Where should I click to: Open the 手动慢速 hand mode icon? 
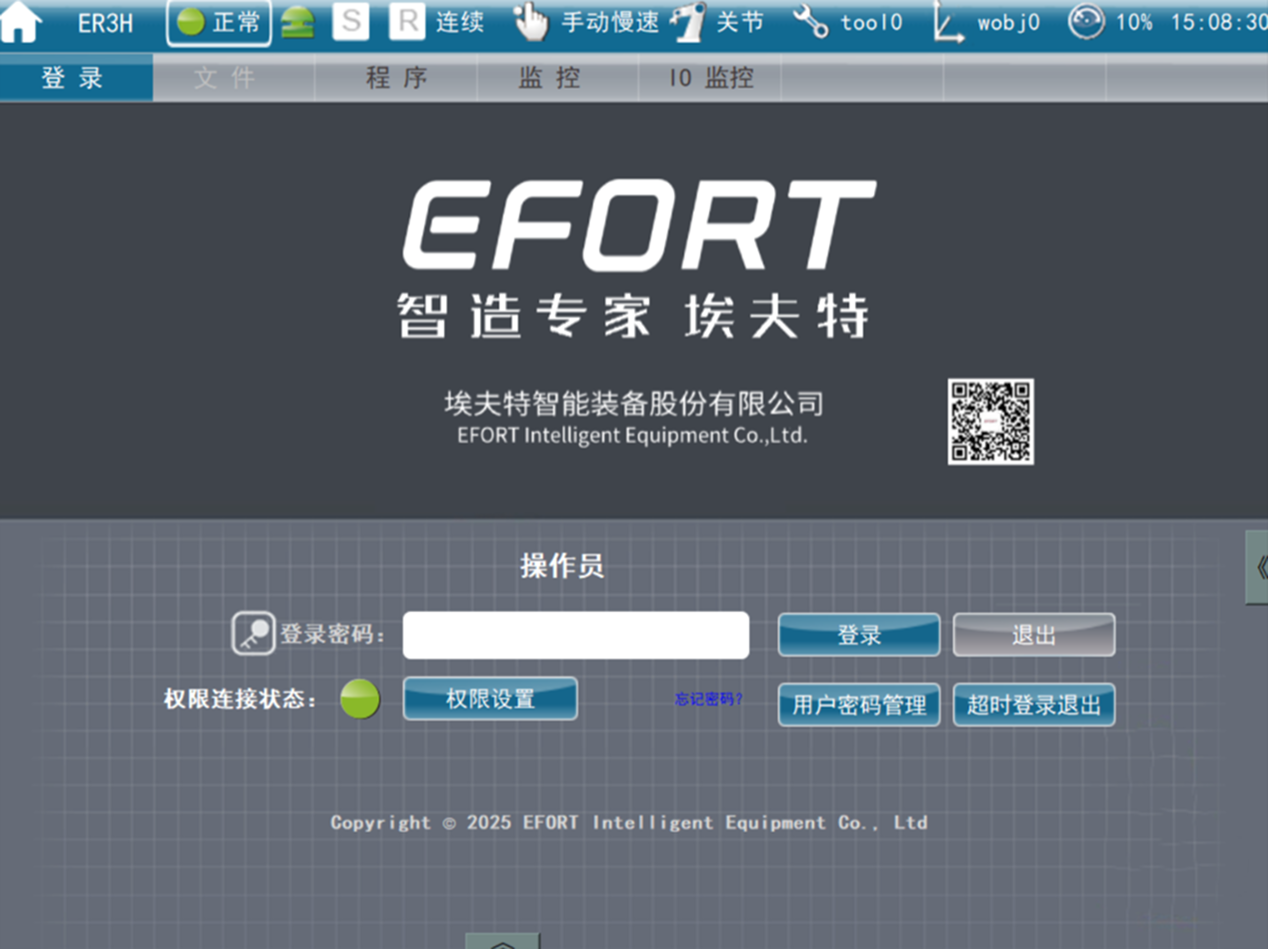click(531, 22)
